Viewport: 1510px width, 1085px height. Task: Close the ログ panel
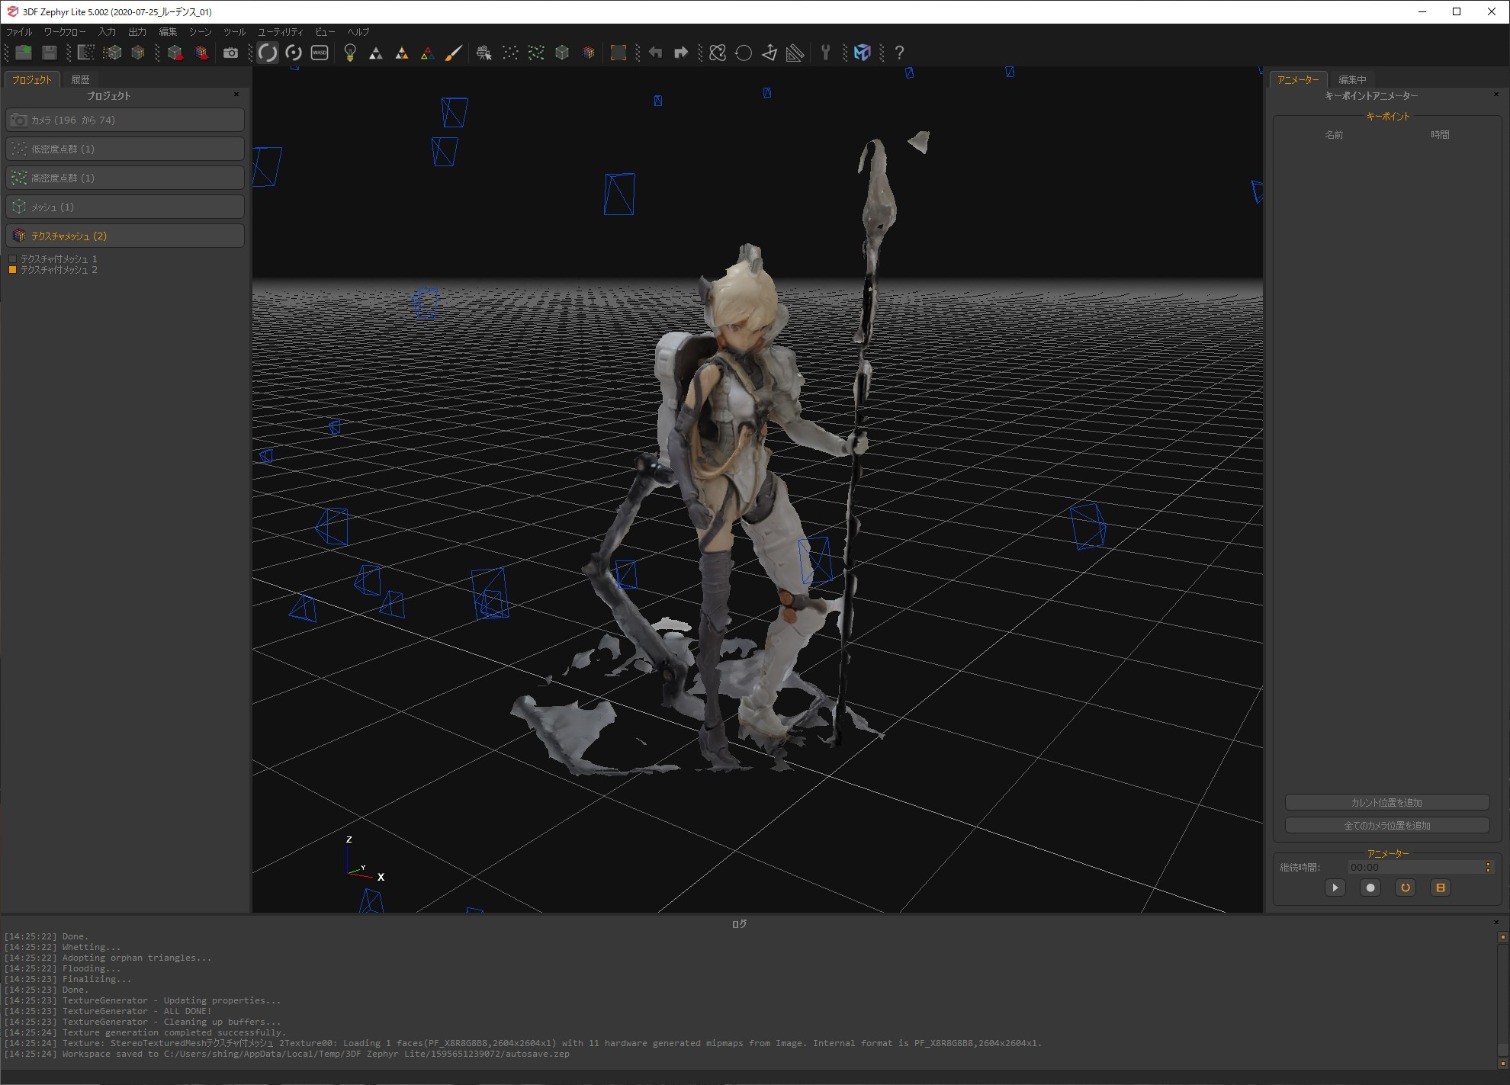[1496, 922]
